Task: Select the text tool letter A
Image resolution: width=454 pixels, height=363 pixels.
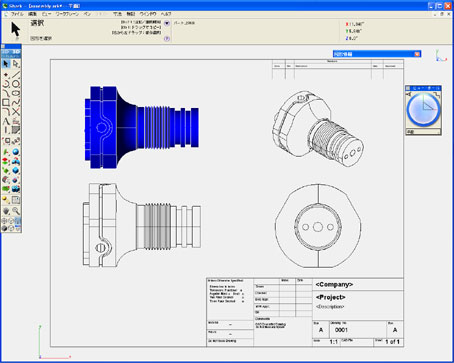Action: [x=6, y=121]
